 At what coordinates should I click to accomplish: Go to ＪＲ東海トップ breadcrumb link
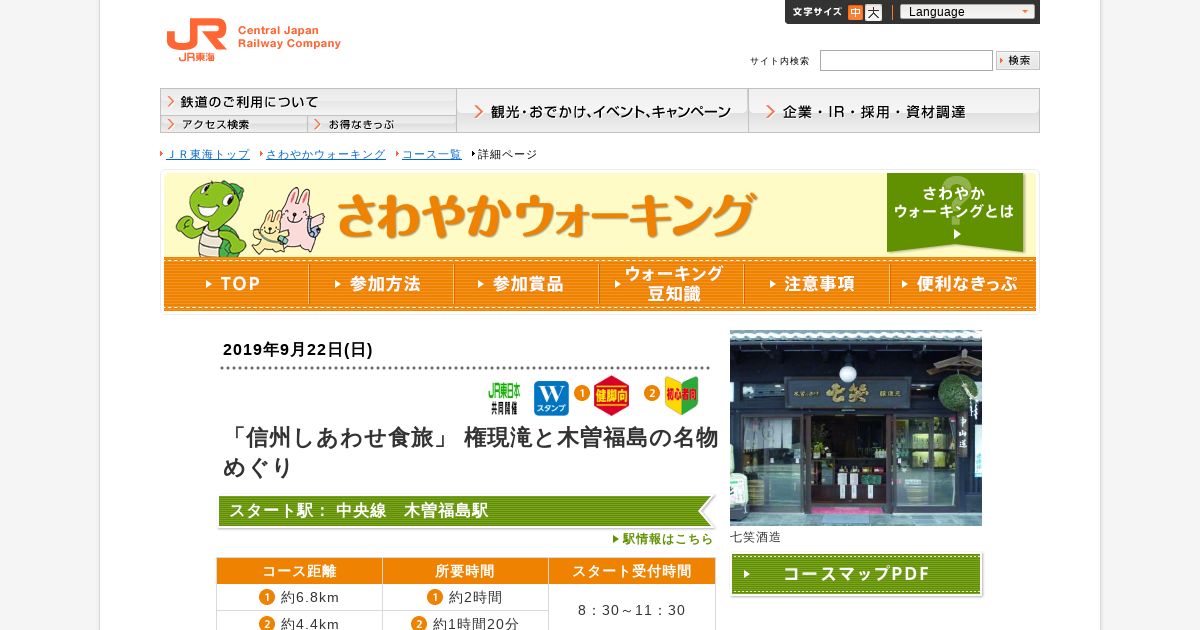coord(208,154)
